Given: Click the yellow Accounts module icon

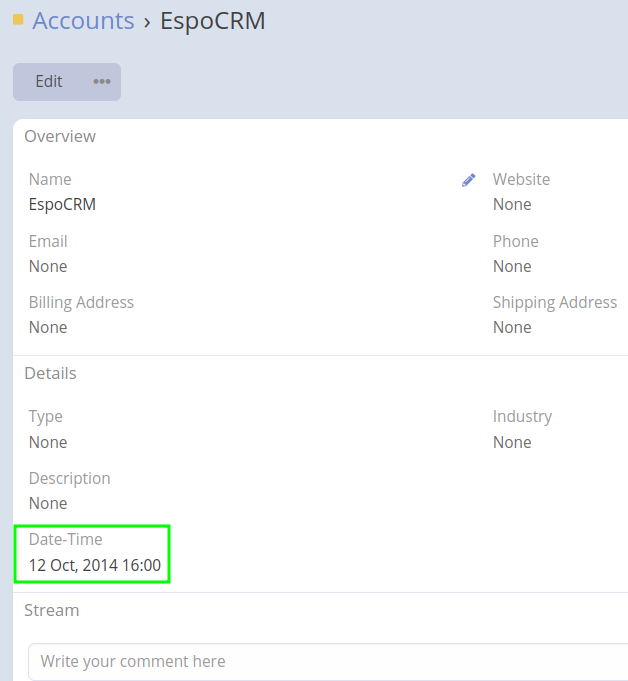Looking at the screenshot, I should click(18, 19).
